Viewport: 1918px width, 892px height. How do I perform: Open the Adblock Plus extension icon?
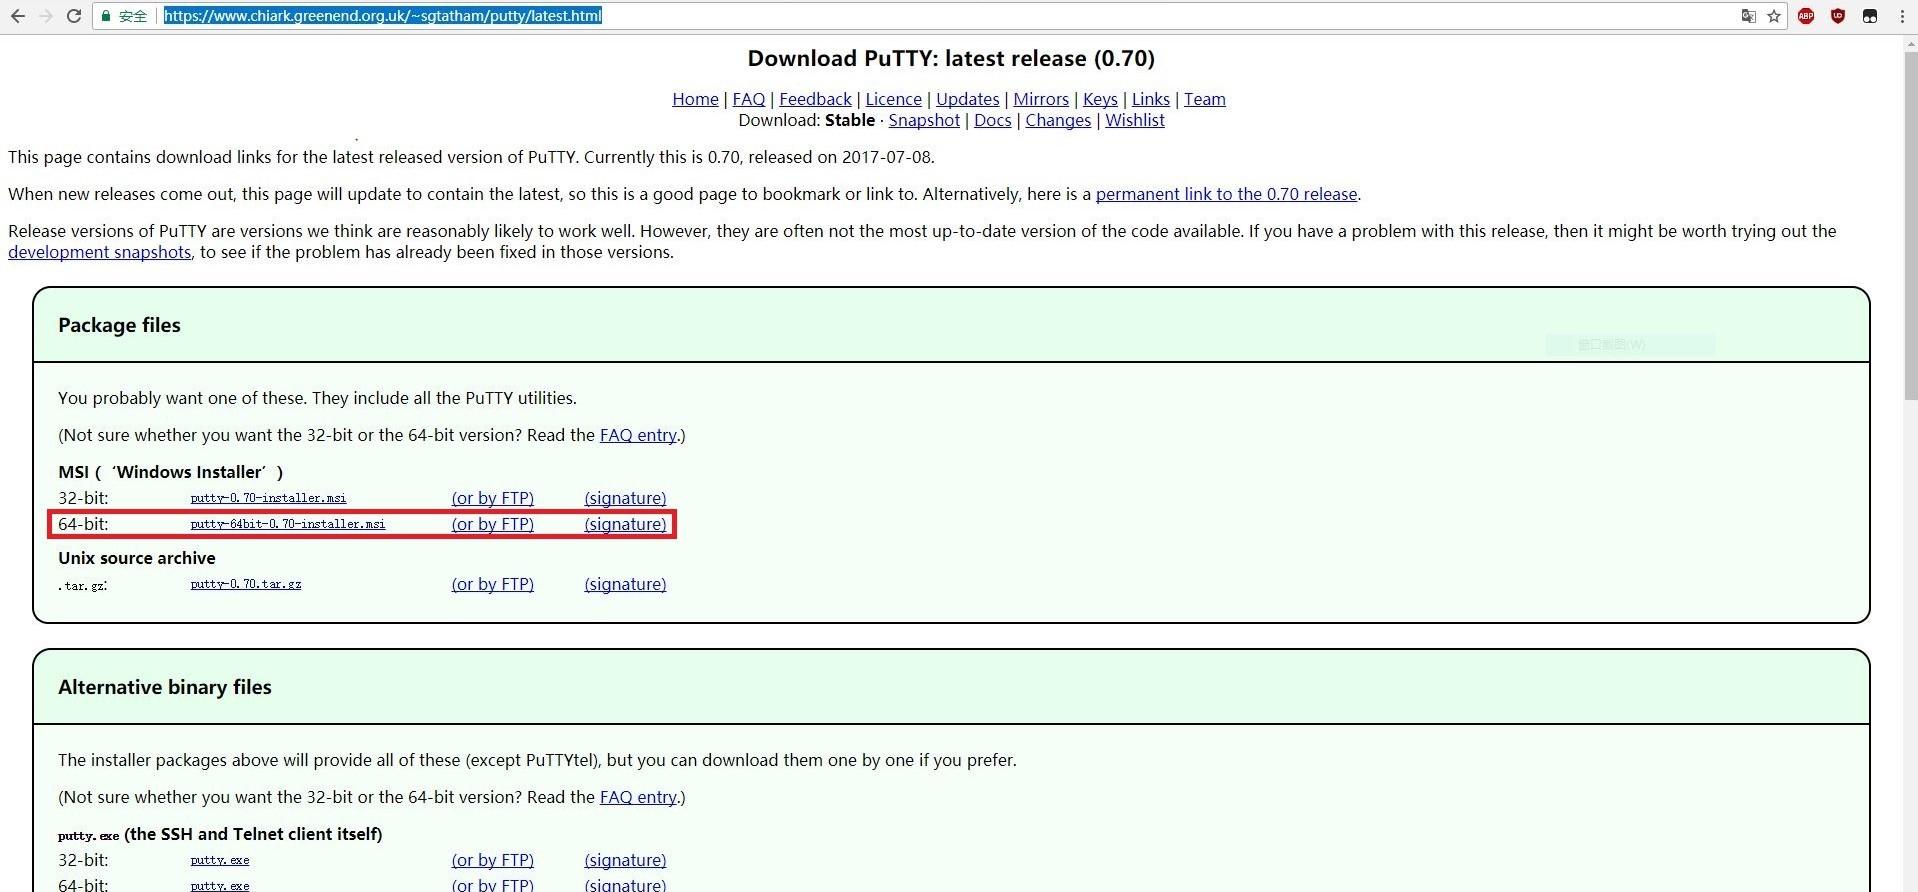coord(1806,16)
